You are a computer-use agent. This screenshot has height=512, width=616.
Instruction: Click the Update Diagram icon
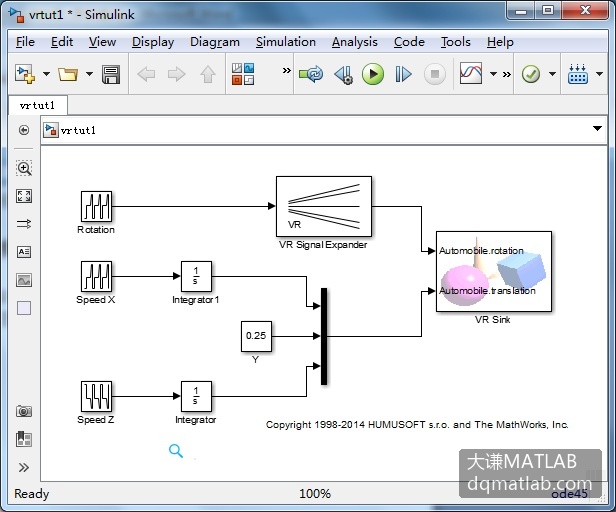pyautogui.click(x=311, y=74)
